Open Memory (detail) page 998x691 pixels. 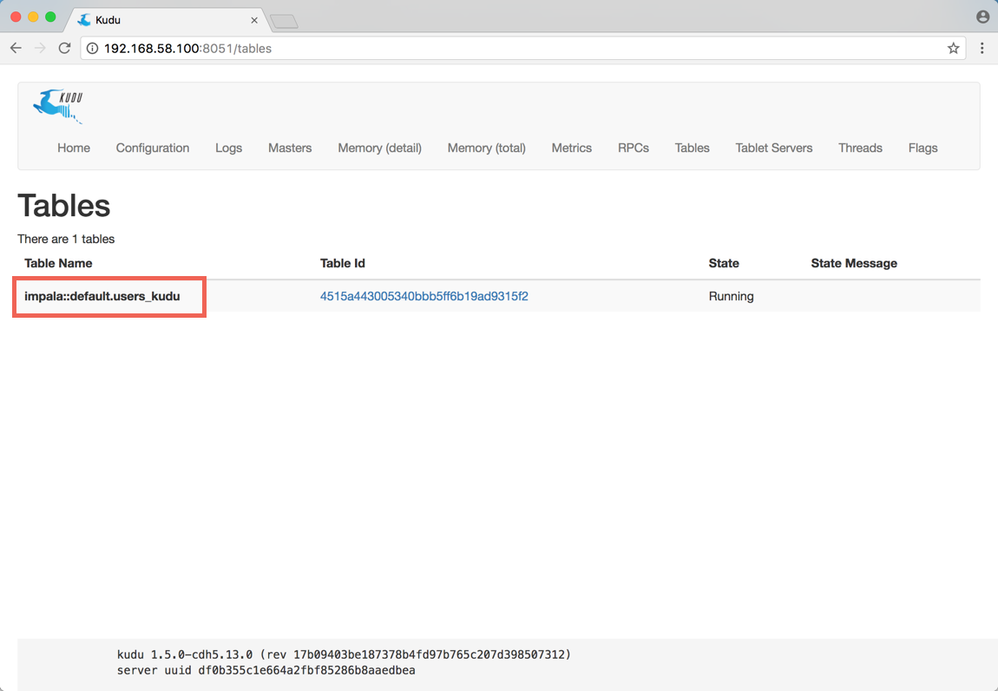pyautogui.click(x=379, y=148)
